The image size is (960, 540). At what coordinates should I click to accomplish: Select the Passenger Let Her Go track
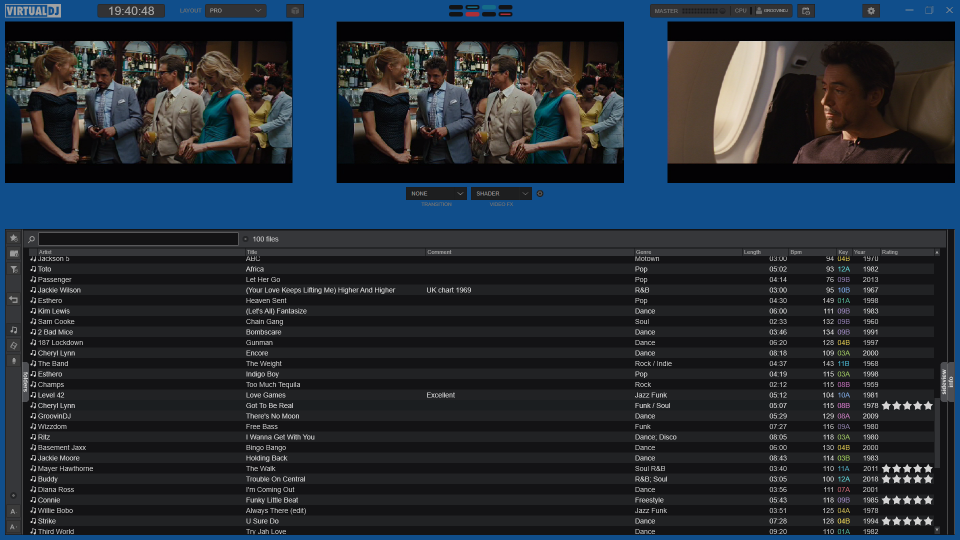coord(481,279)
